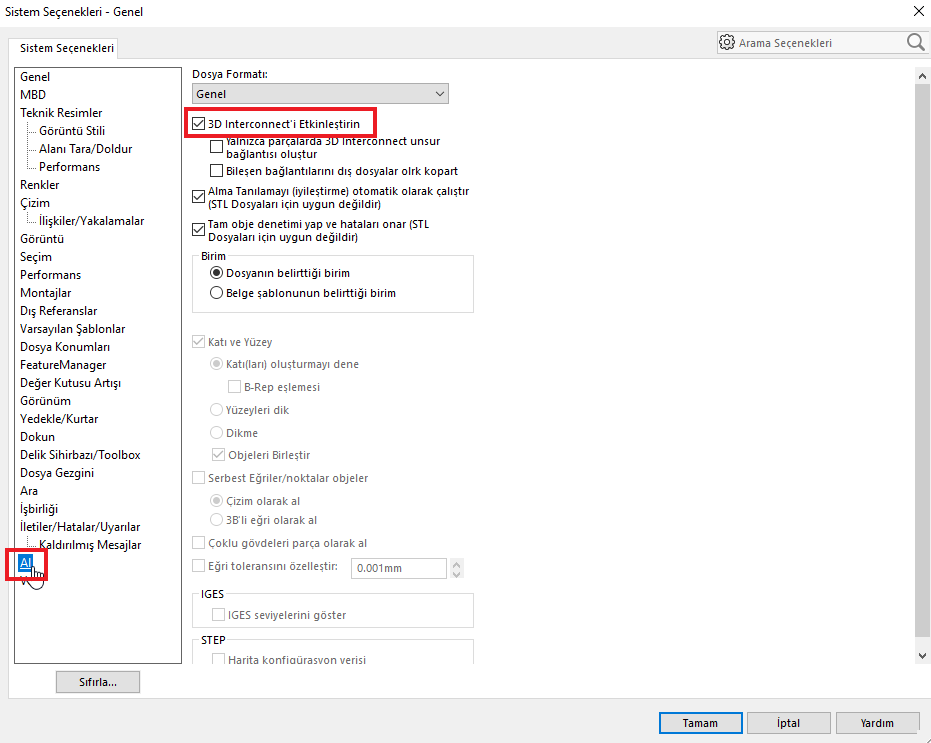Select Delik Sihirbazı/Toolbox category
Viewport: 931px width, 743px height.
pos(80,455)
